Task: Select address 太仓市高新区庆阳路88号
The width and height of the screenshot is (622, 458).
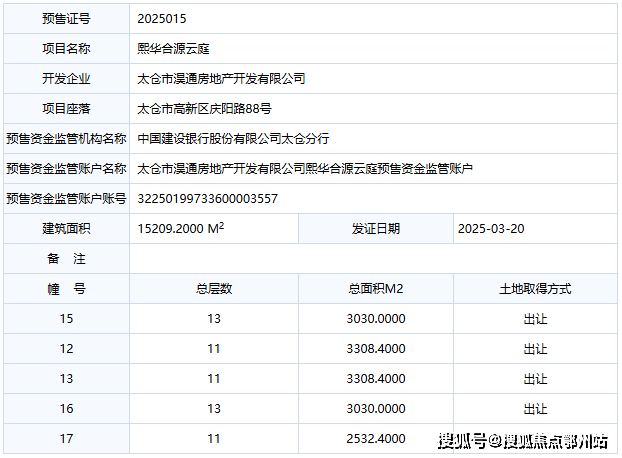Action: 204,109
